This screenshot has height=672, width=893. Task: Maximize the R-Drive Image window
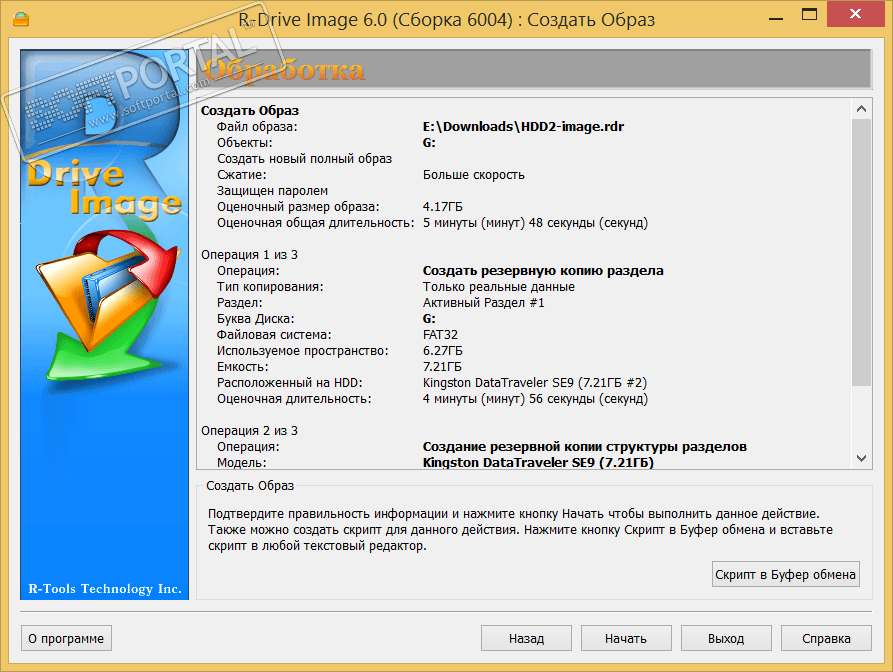(809, 15)
